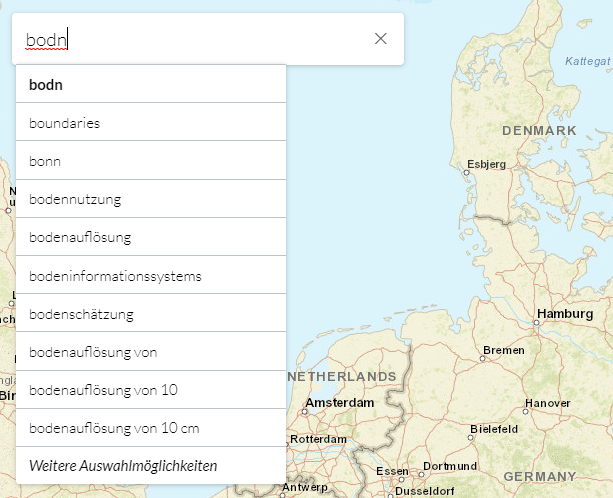Image resolution: width=613 pixels, height=498 pixels.
Task: Choose the suggestion "bodenauflösung von 10" without cm
Action: point(151,390)
